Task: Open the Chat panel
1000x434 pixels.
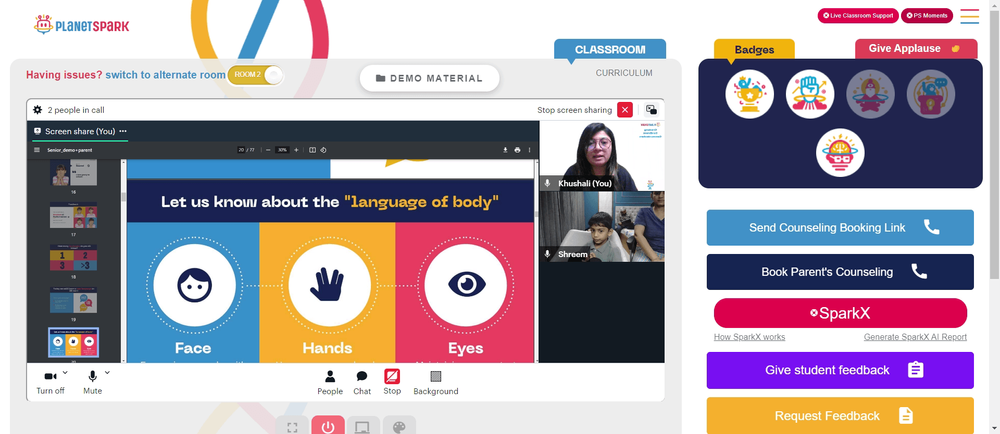Action: [x=362, y=382]
